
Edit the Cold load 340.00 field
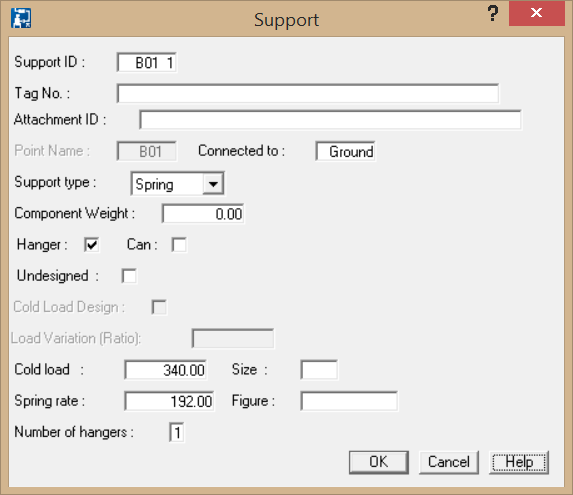coord(166,370)
